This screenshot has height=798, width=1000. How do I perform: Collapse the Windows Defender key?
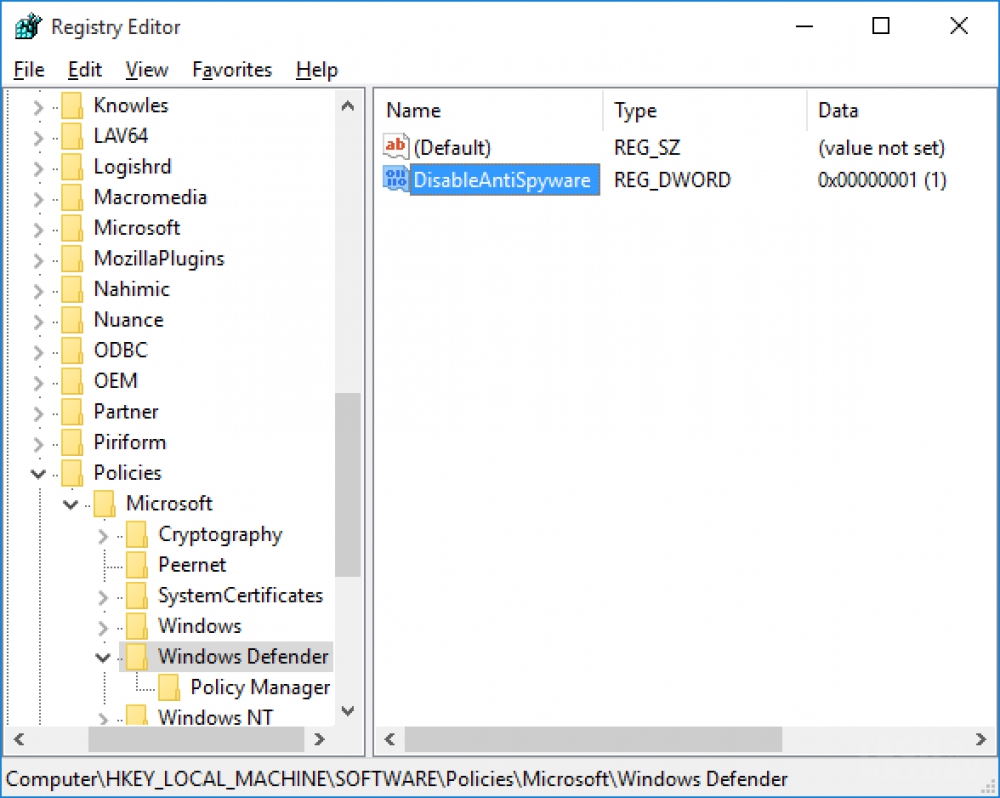103,657
